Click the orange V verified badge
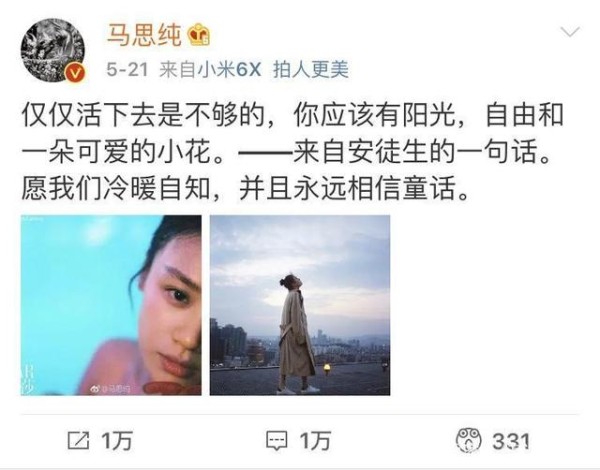This screenshot has height=470, width=600. (x=76, y=72)
